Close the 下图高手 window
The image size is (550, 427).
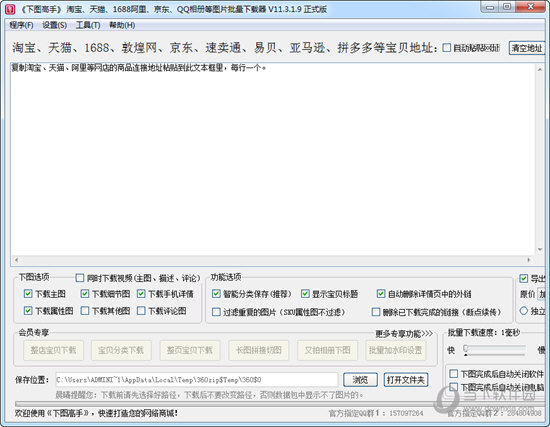pos(531,7)
